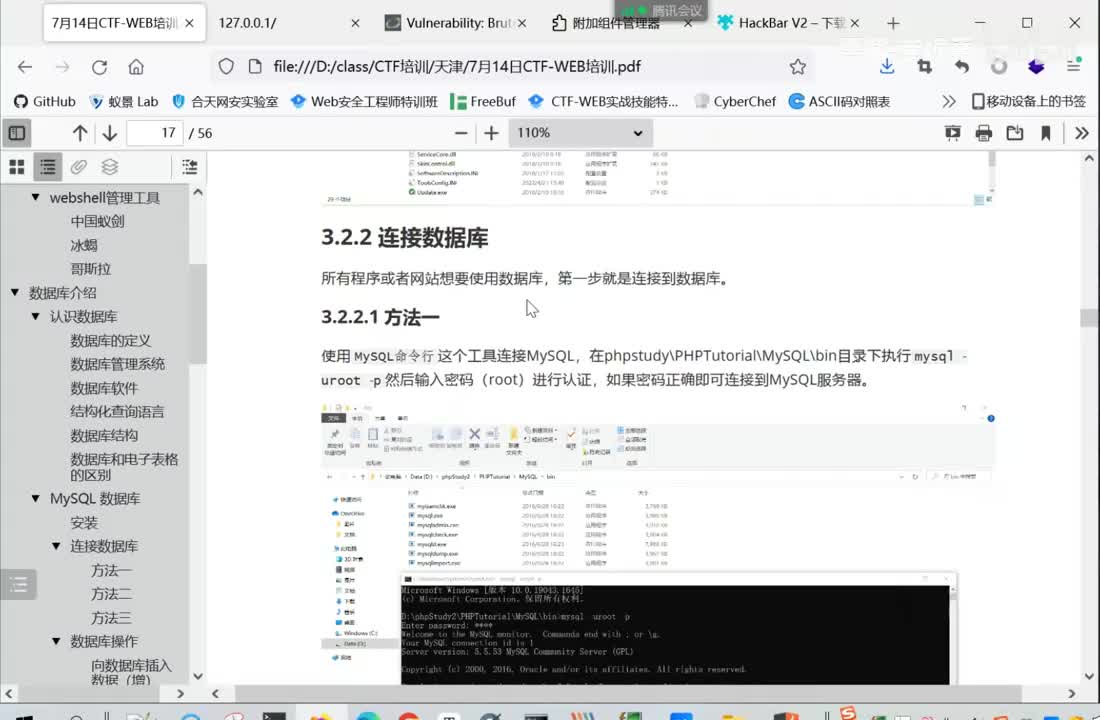Show document outline in sidebar
The height and width of the screenshot is (720, 1100).
point(48,167)
